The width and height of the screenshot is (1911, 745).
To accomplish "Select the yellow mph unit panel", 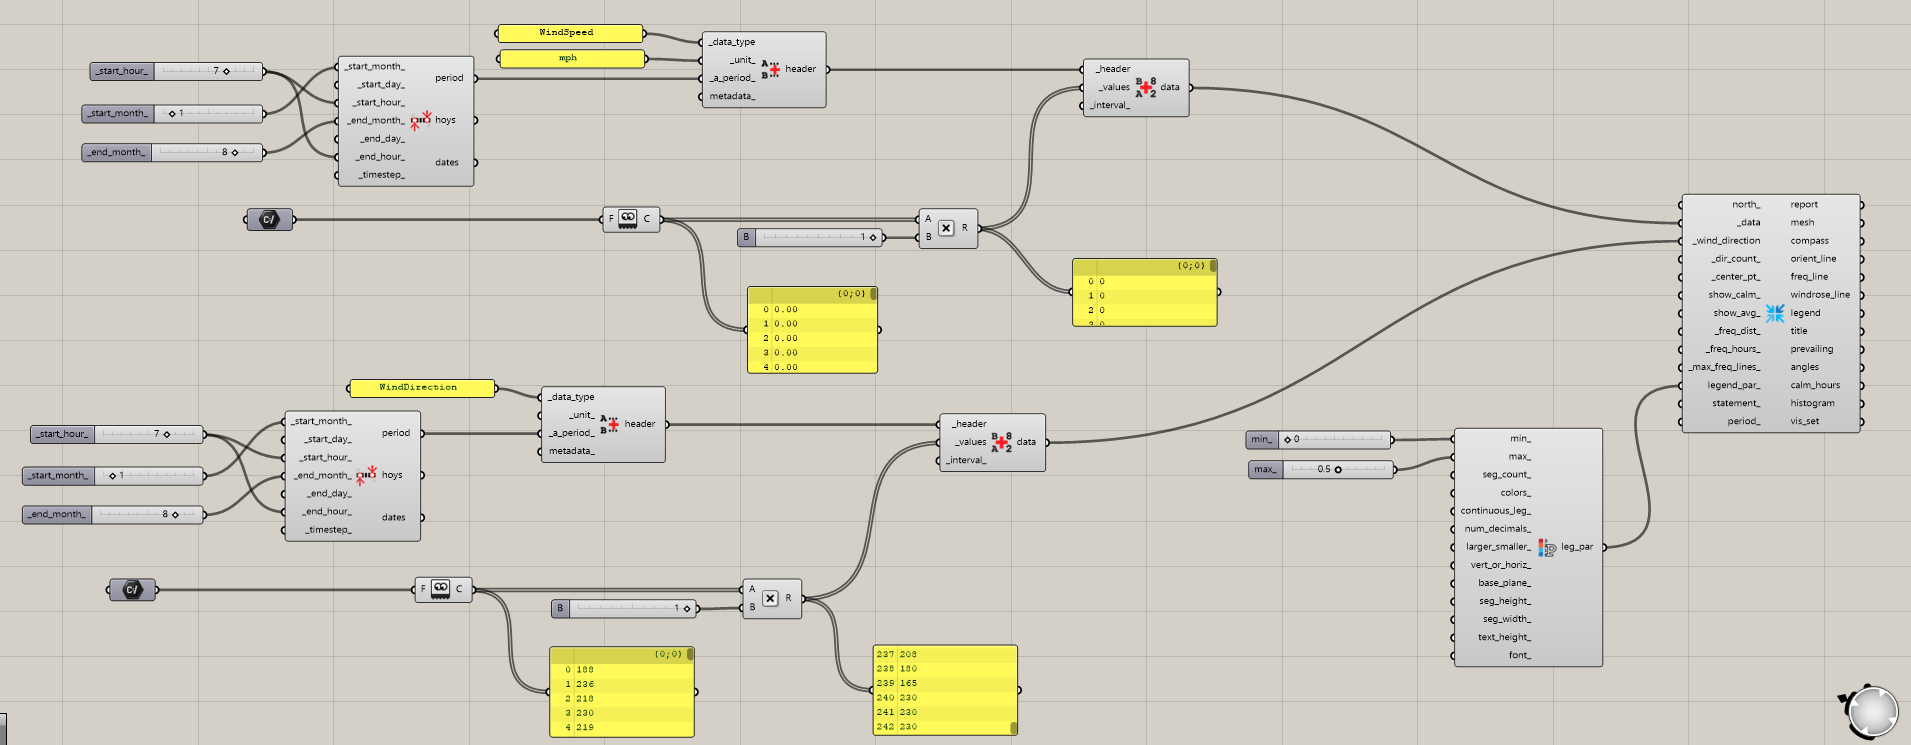I will tap(570, 59).
